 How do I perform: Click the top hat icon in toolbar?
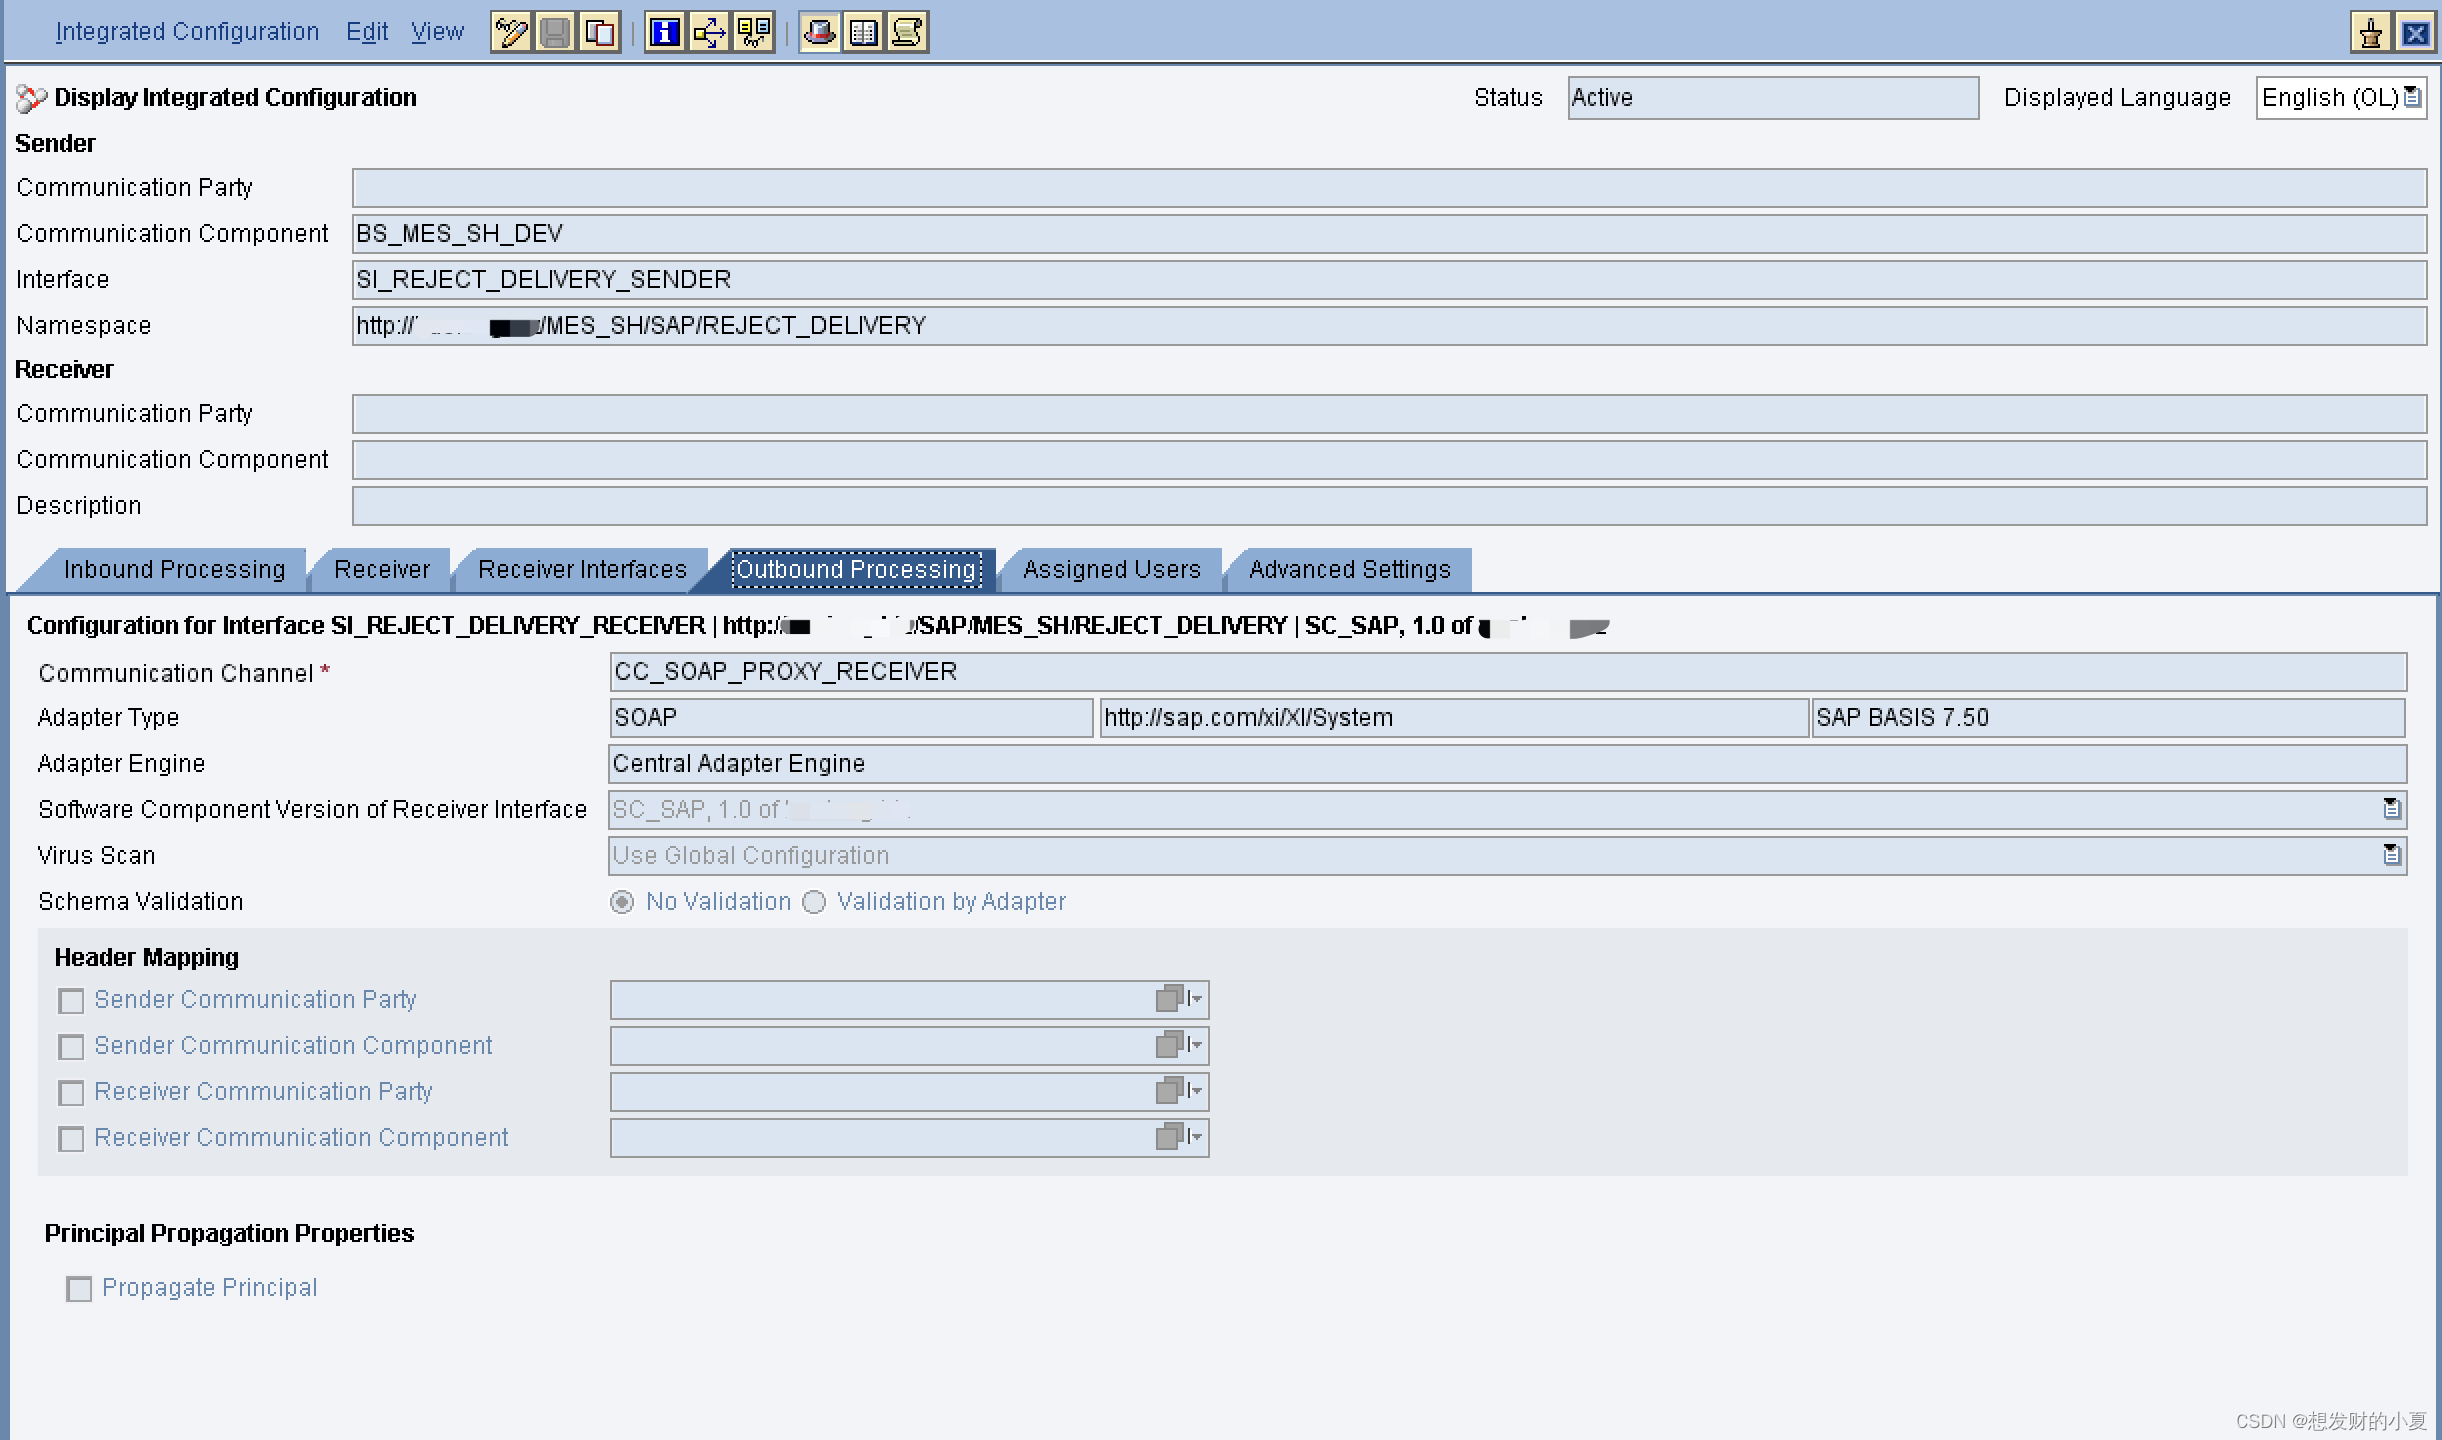[820, 33]
